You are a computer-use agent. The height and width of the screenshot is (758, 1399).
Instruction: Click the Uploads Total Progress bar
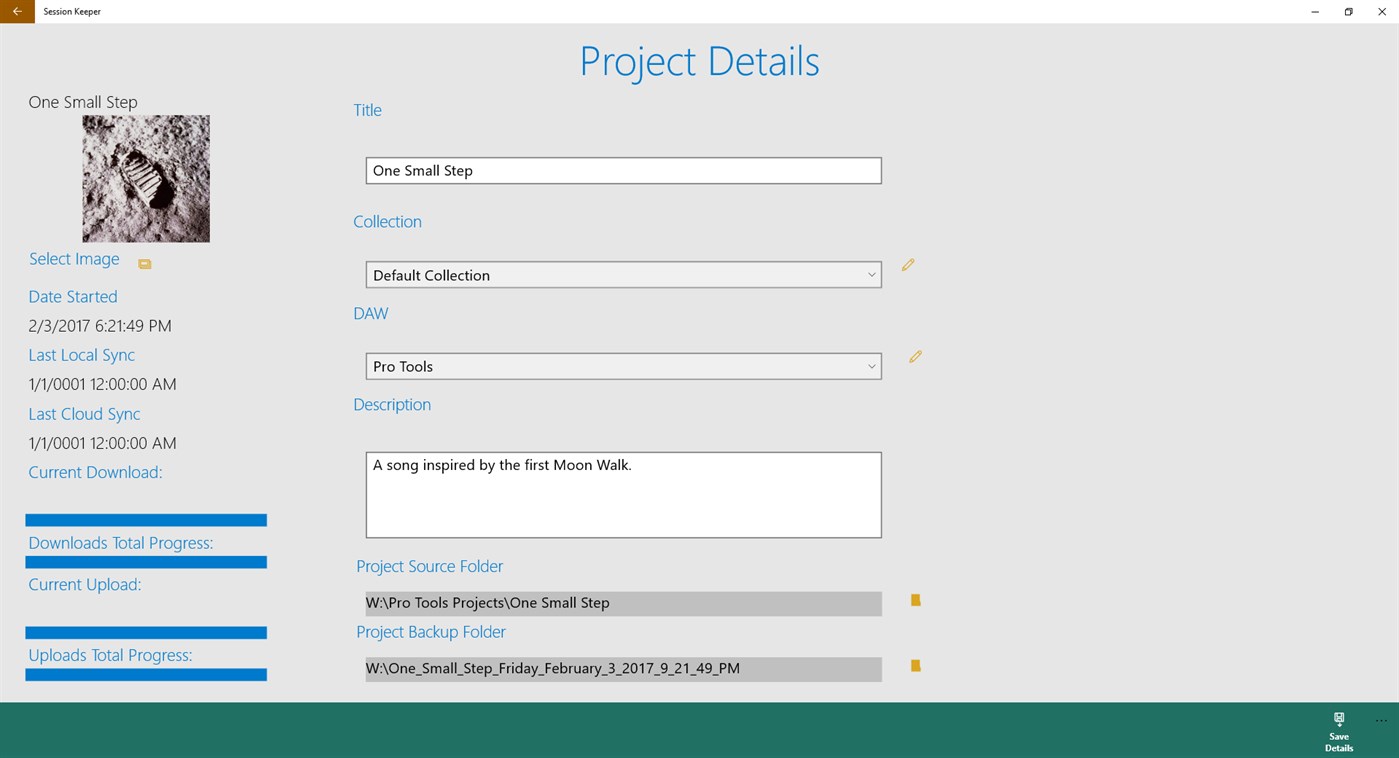pyautogui.click(x=146, y=675)
